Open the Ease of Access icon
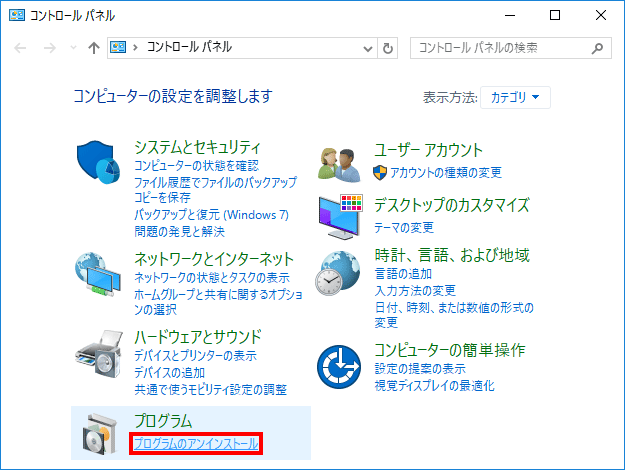The height and width of the screenshot is (470, 625). pos(339,367)
